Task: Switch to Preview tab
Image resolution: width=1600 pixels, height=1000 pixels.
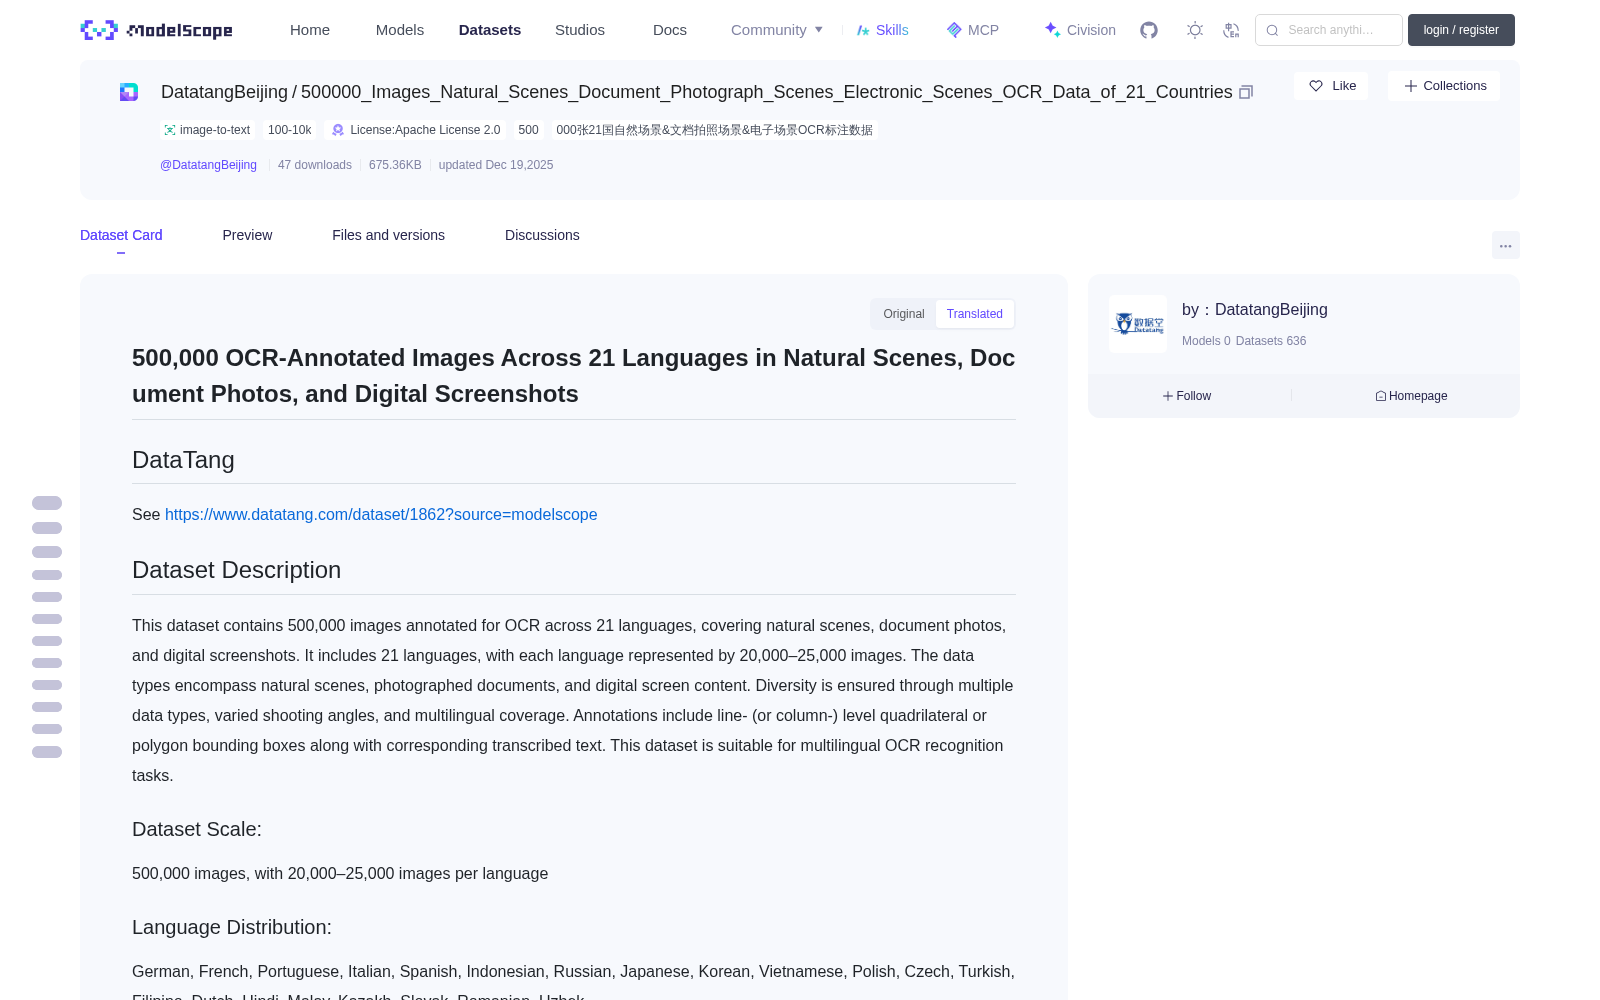Action: 247,235
